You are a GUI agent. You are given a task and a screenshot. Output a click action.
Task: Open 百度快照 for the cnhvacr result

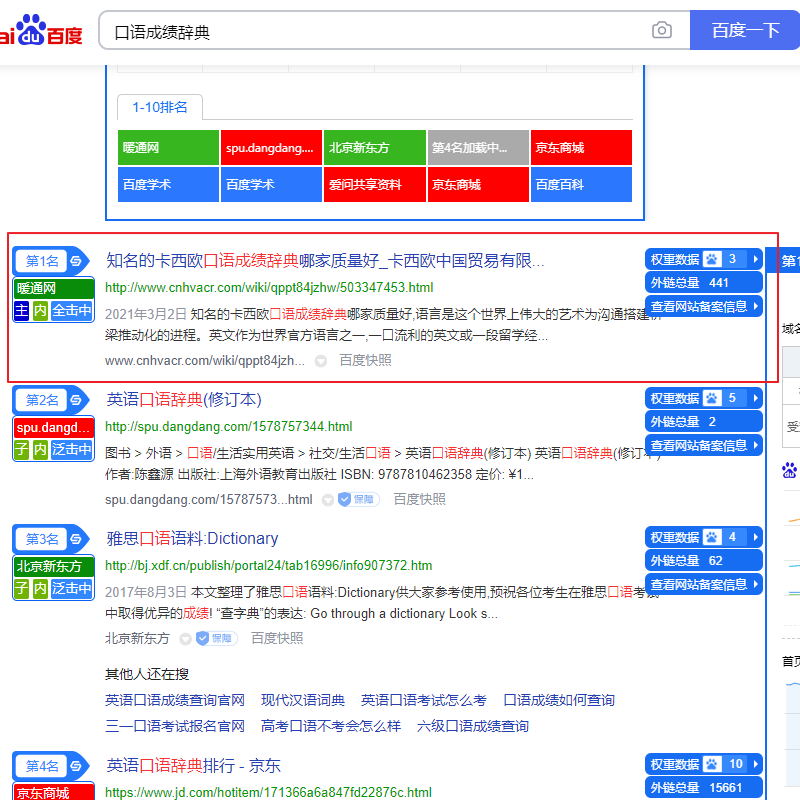pyautogui.click(x=365, y=360)
